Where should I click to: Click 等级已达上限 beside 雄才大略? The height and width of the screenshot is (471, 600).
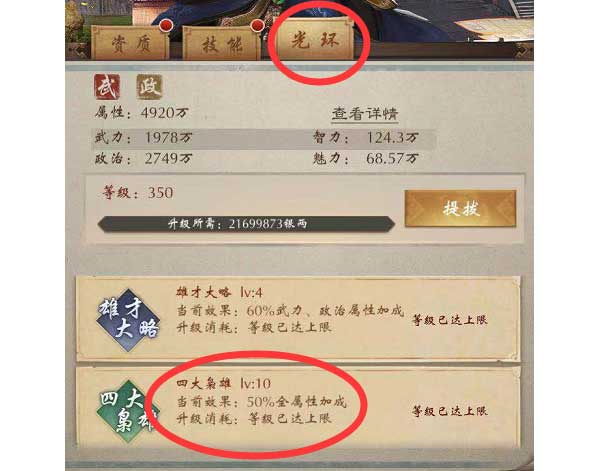[450, 320]
